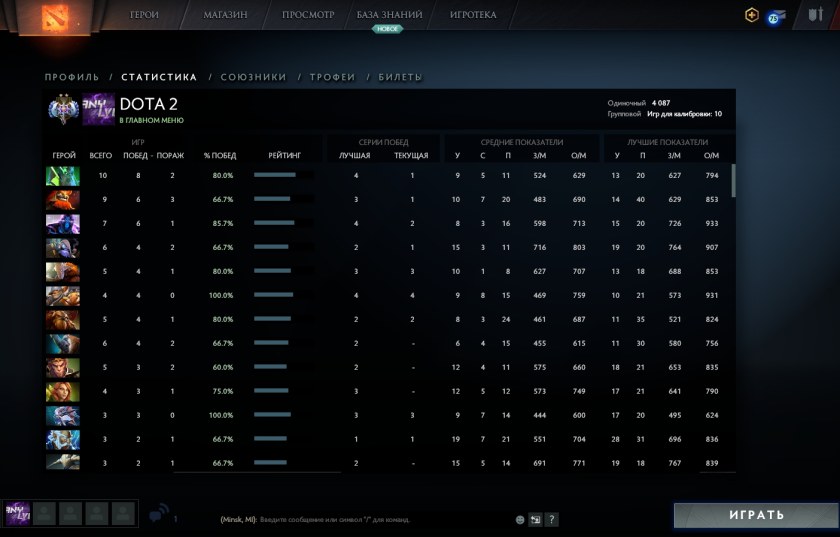This screenshot has width=840, height=537.
Task: Click "Игр для калибровки: 10" text
Action: point(684,114)
